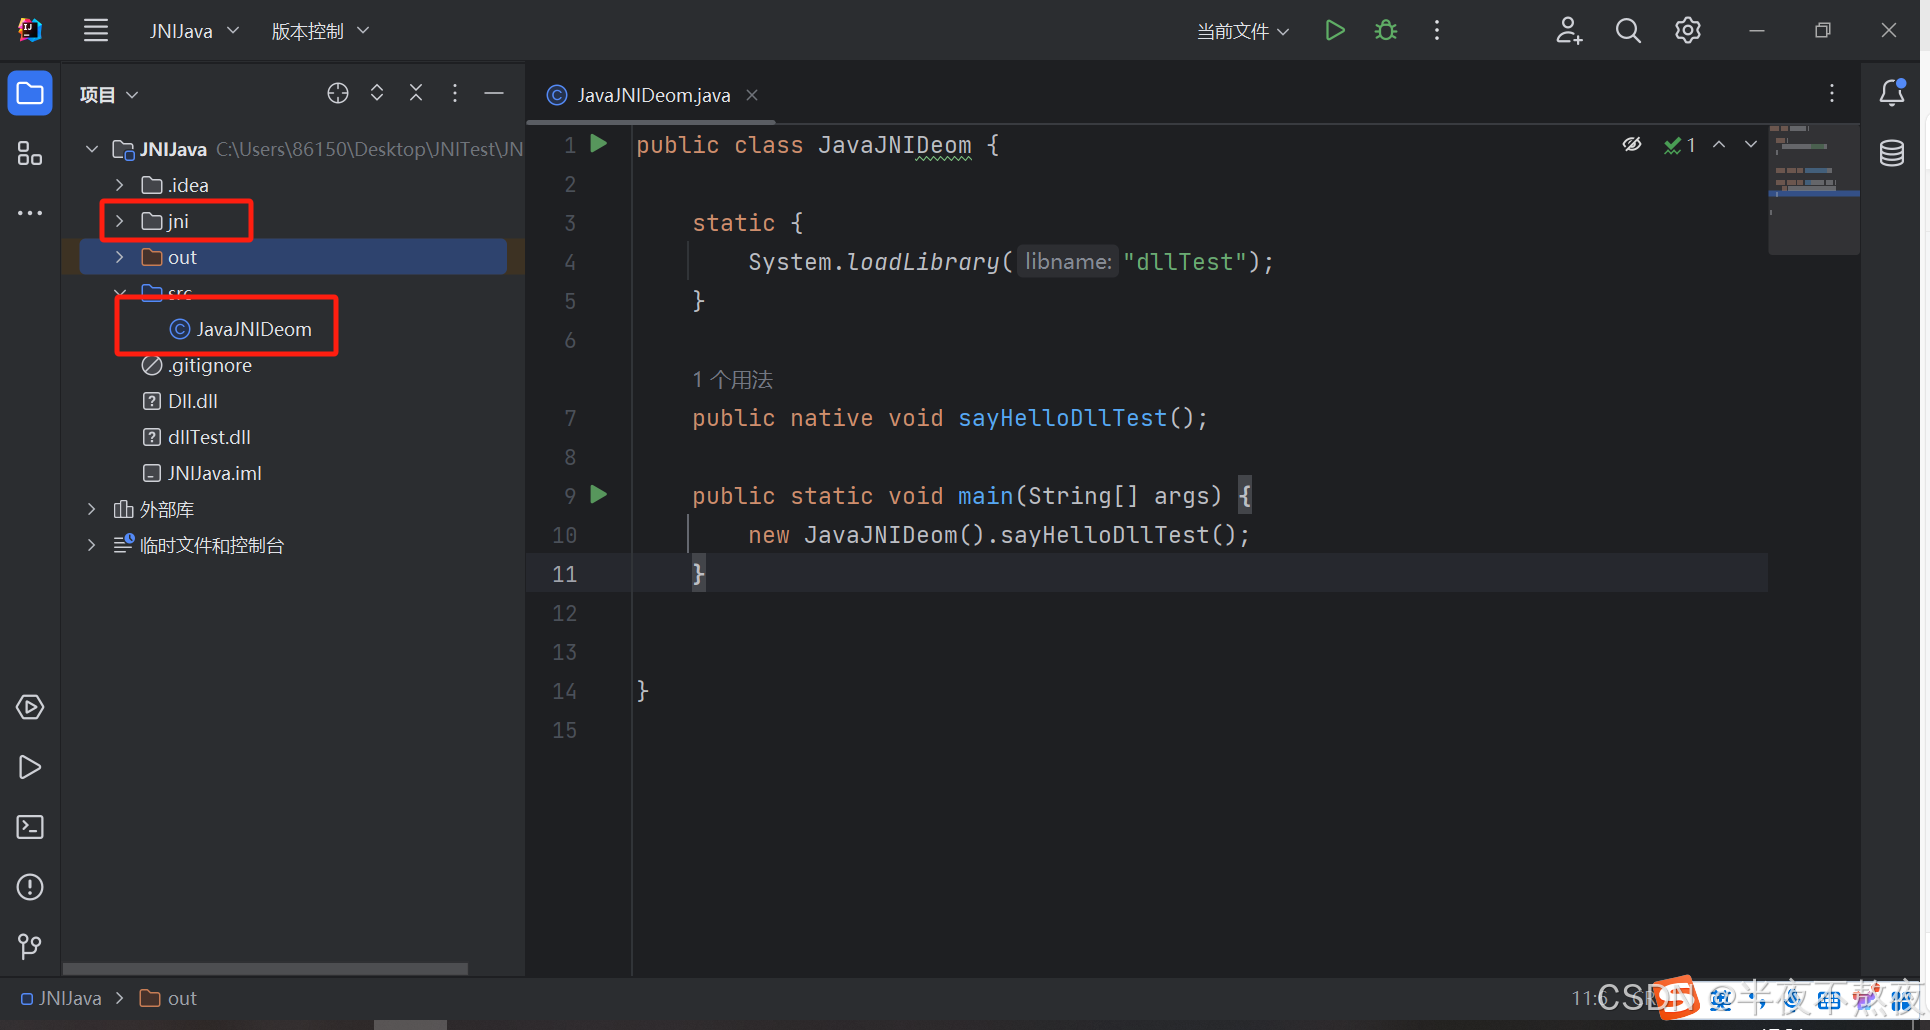Open the version control tool window icon
This screenshot has height=1030, width=1930.
pos(30,946)
